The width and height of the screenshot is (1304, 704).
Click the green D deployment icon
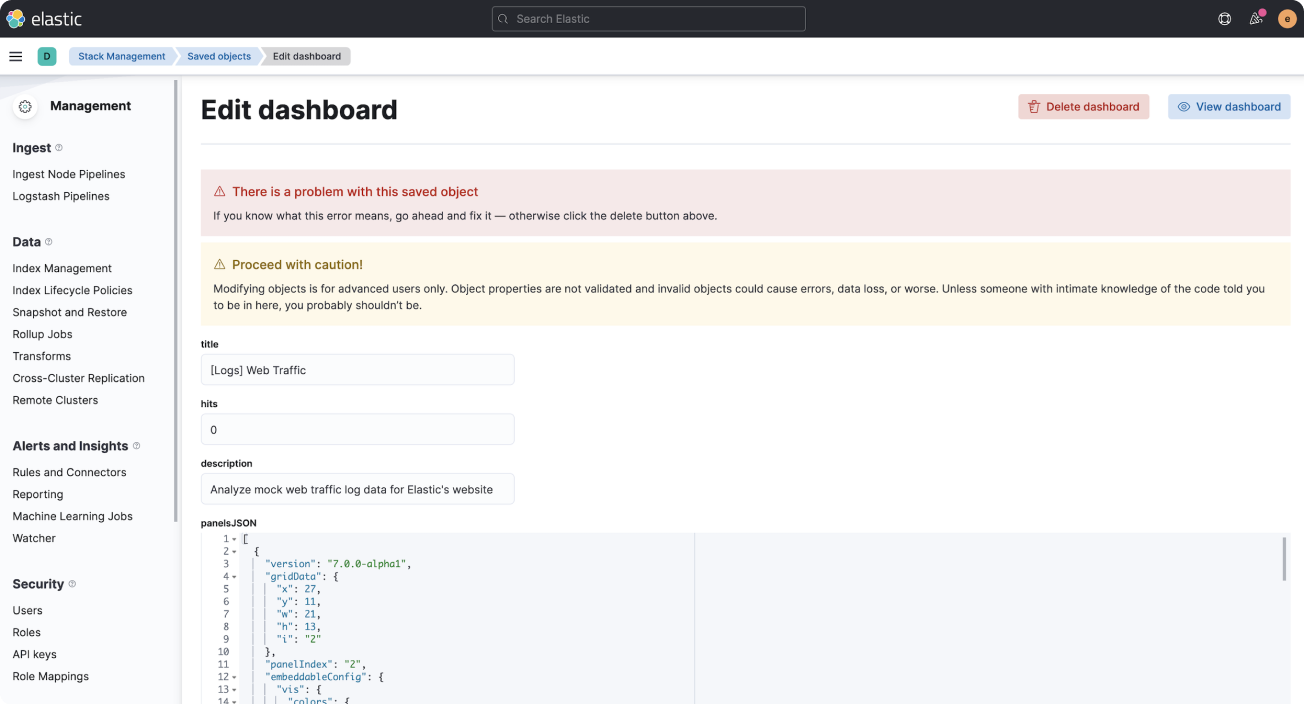[47, 56]
